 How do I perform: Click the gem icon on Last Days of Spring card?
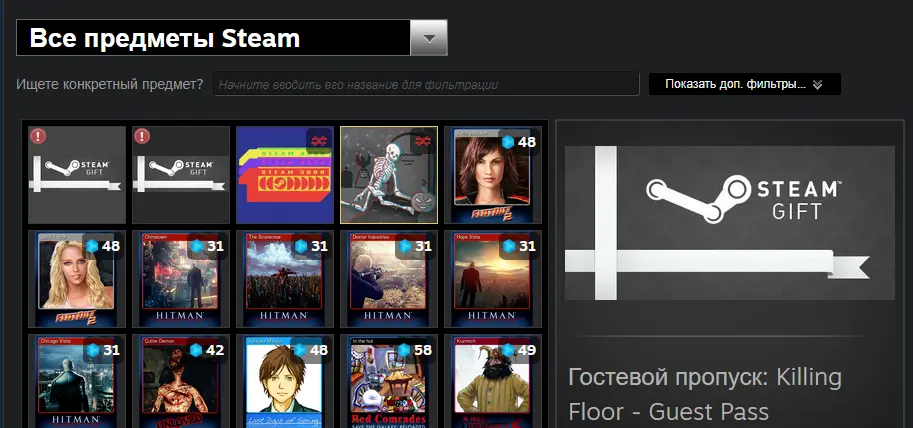pyautogui.click(x=300, y=350)
